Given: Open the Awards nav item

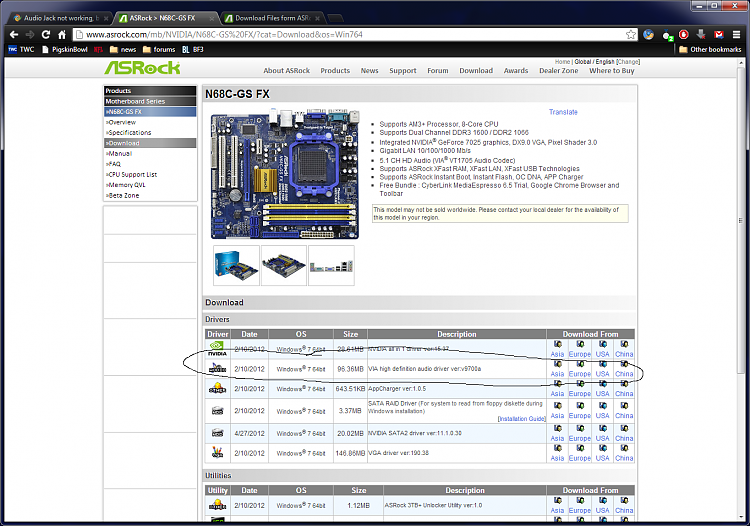Looking at the screenshot, I should (516, 70).
